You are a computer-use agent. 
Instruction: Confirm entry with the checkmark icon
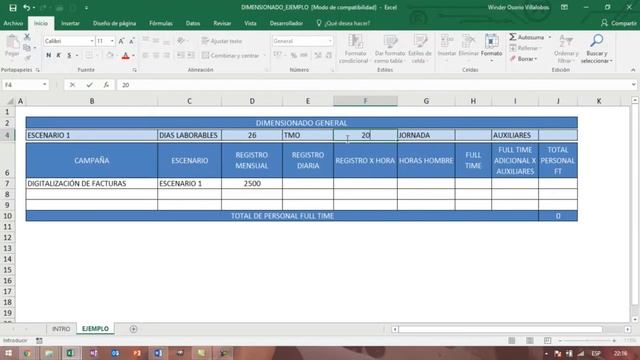click(x=89, y=84)
